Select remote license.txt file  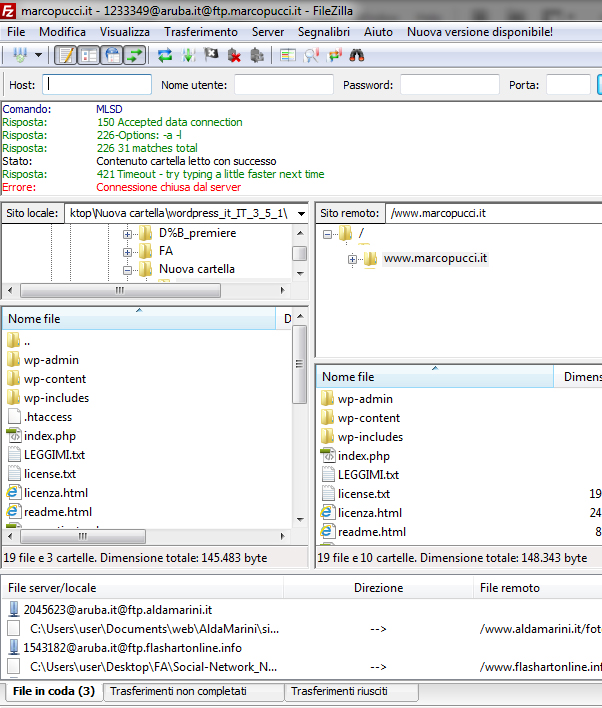pos(364,494)
